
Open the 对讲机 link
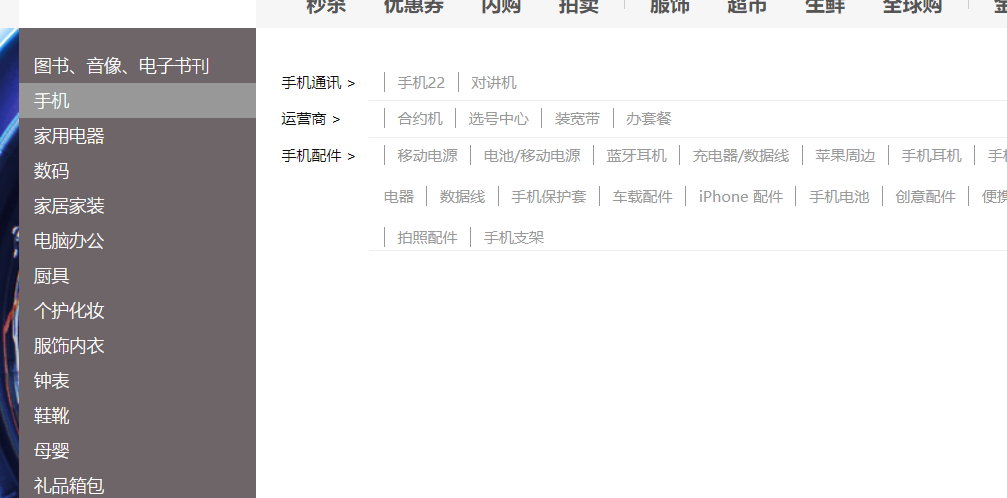coord(493,83)
